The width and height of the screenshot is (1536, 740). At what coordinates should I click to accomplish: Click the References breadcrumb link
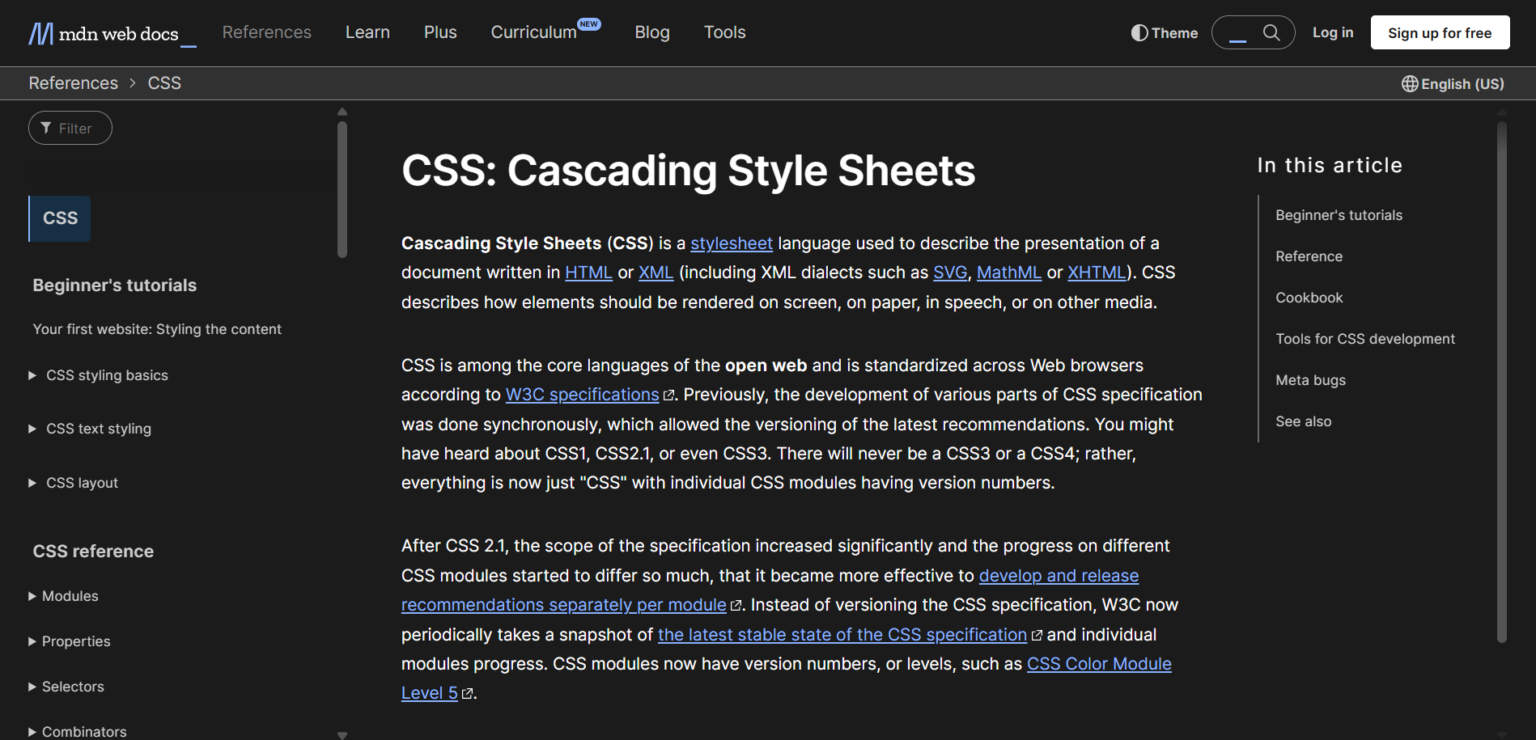coord(73,83)
